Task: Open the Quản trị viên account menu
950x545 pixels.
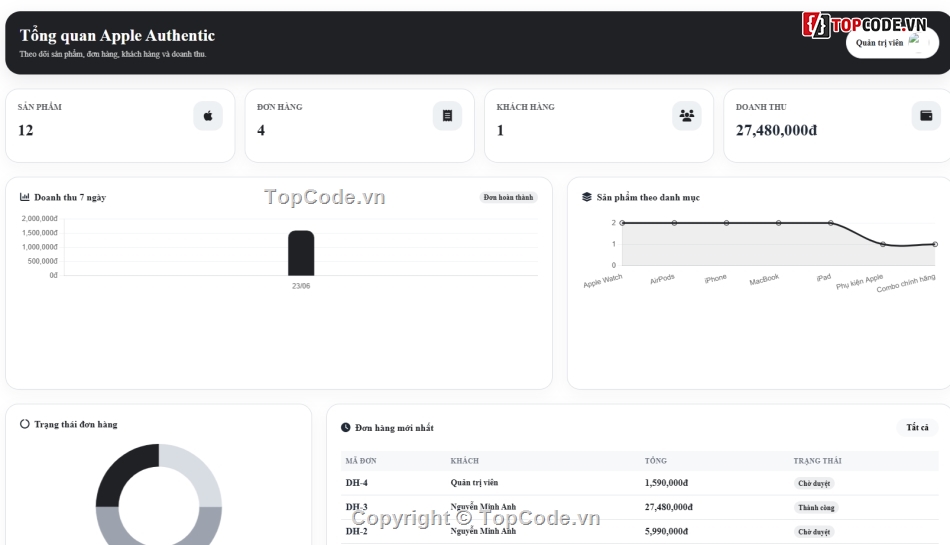Action: 892,42
